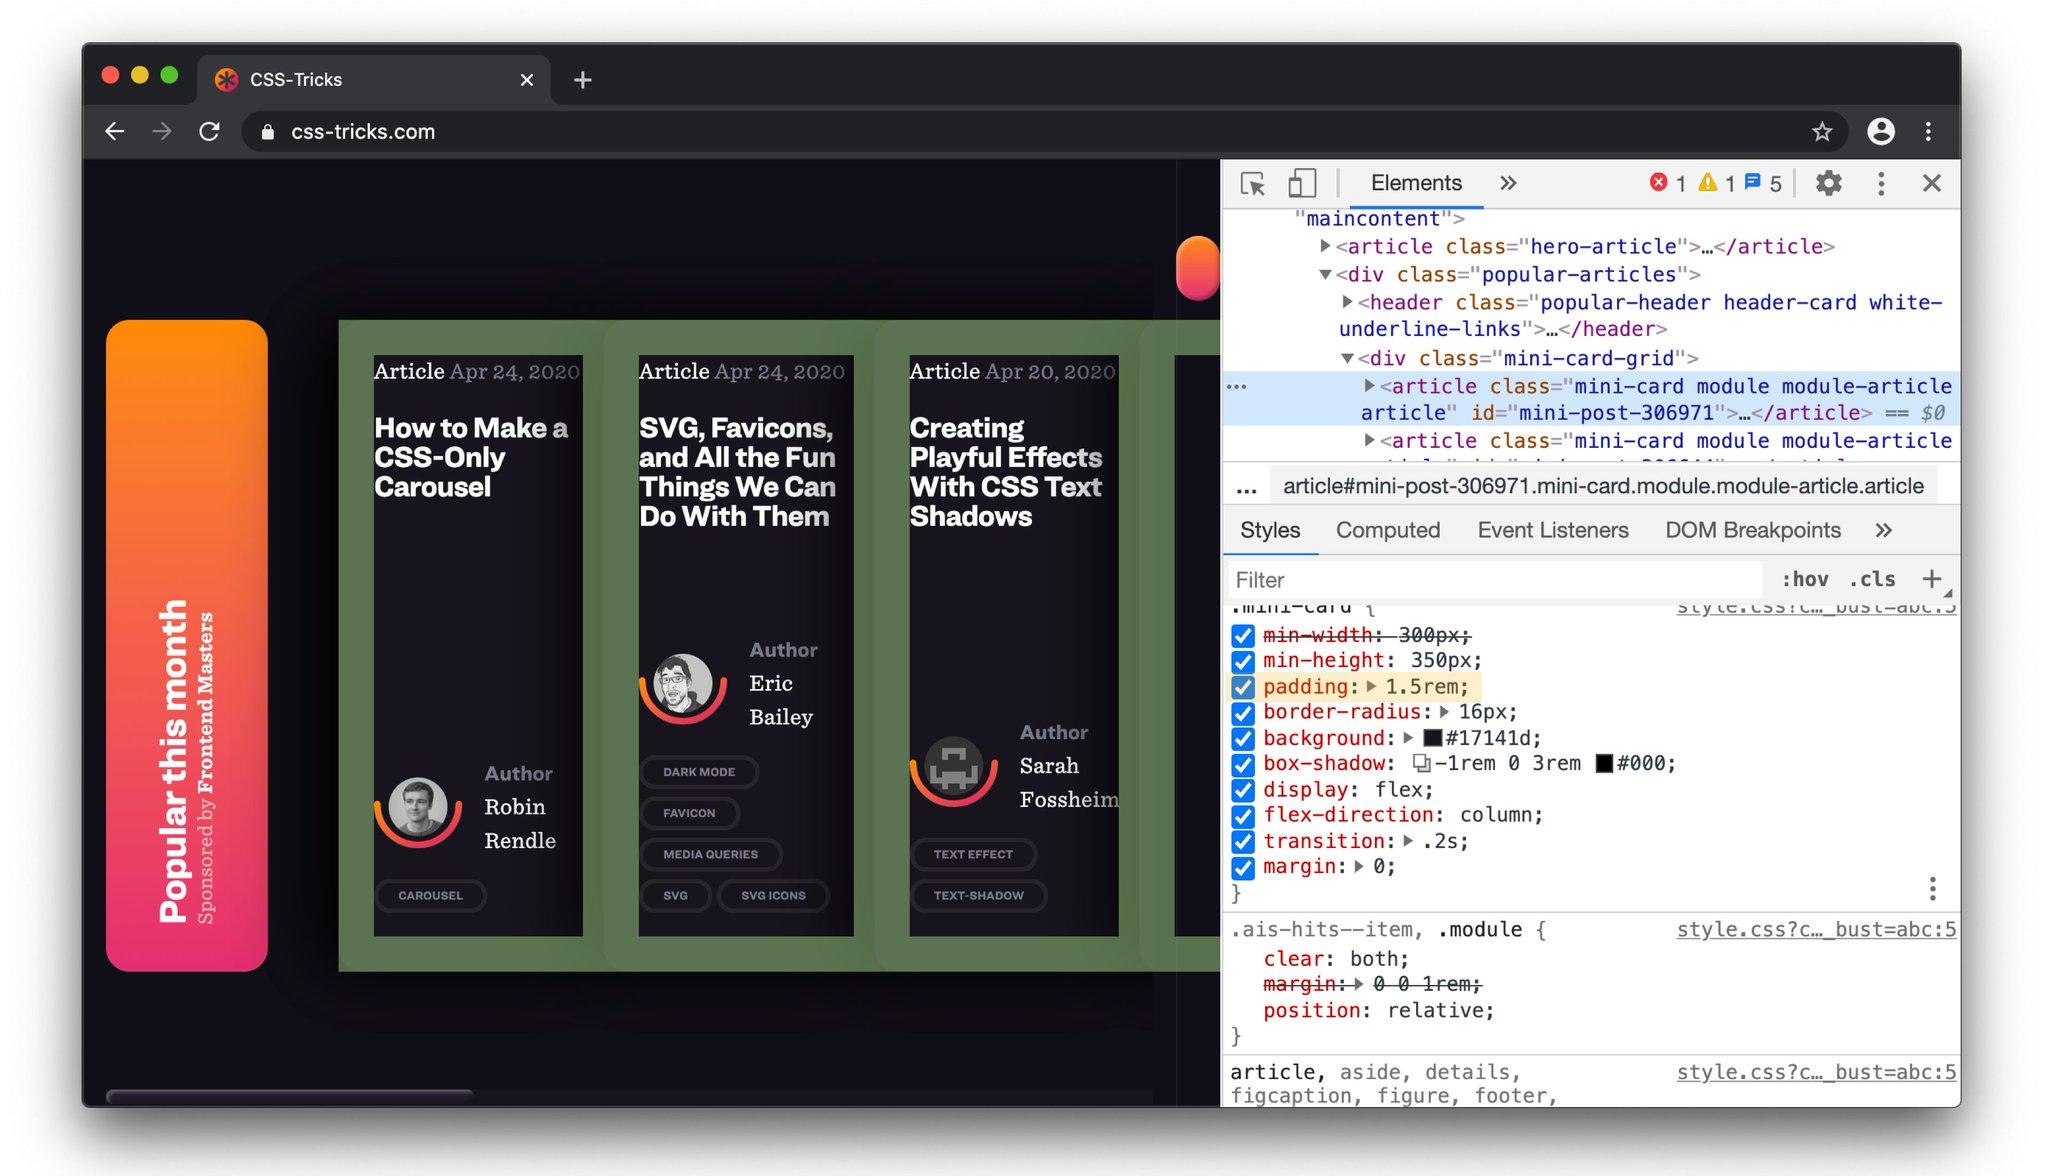Uncheck the padding property checkbox
Image resolution: width=2048 pixels, height=1176 pixels.
pyautogui.click(x=1243, y=687)
